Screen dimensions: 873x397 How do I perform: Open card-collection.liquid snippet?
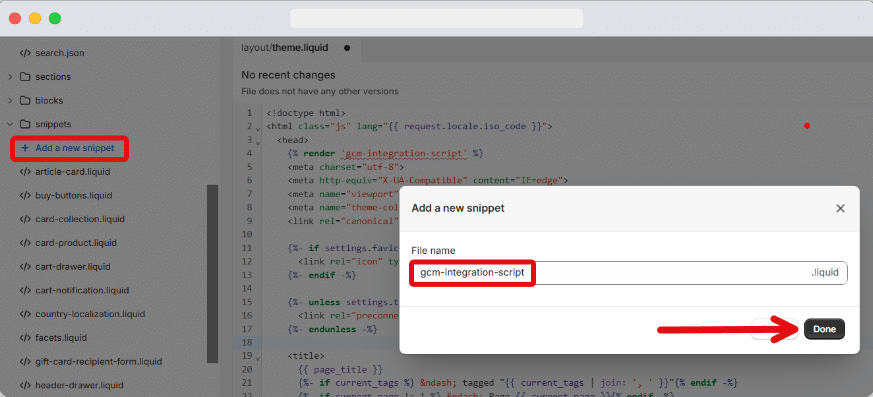[80, 219]
